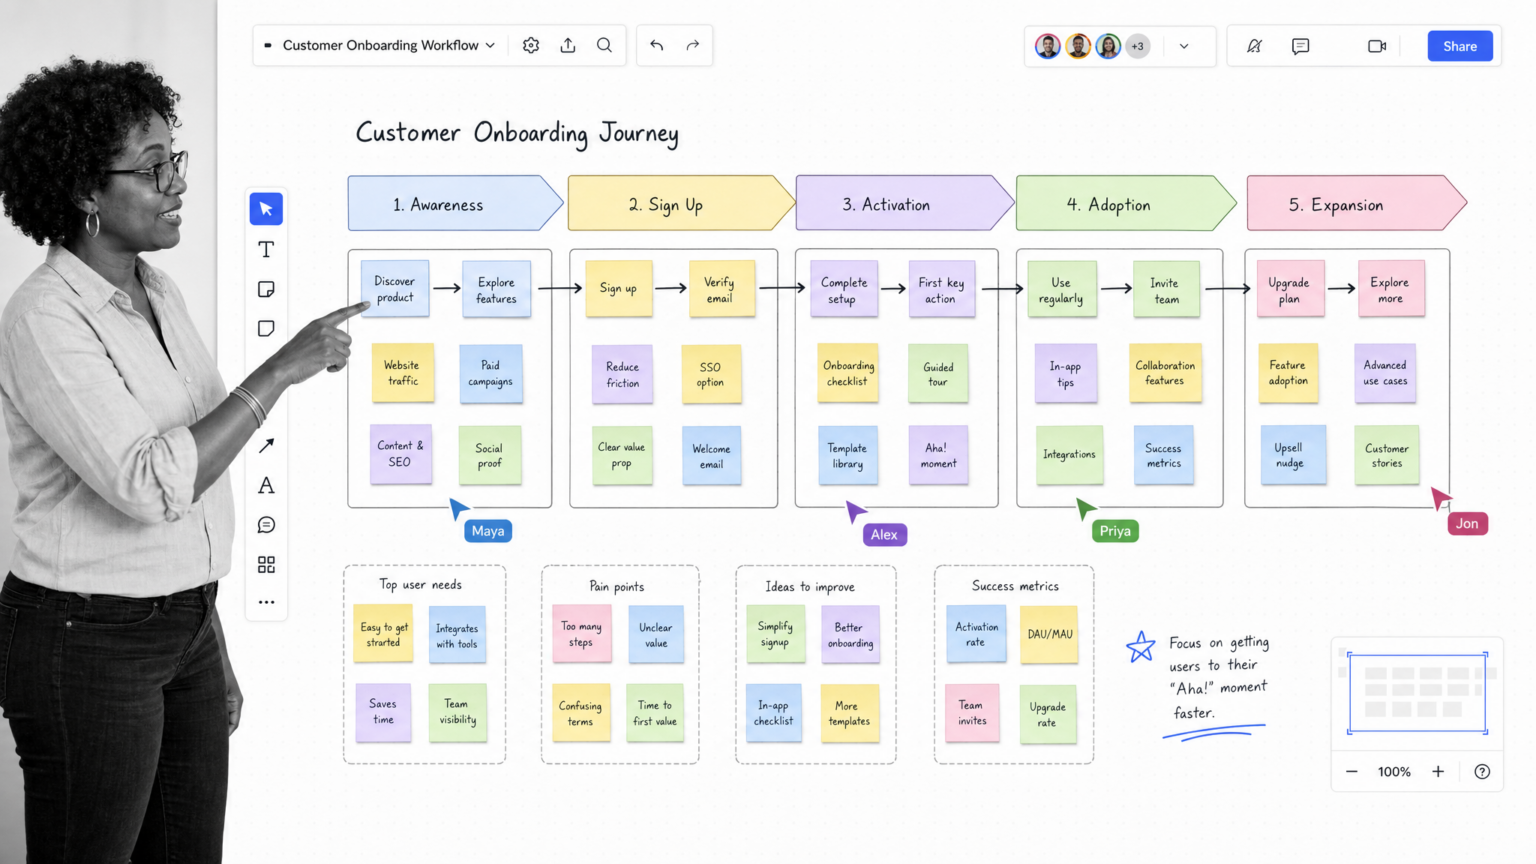Select the 2. Sign Up stage arrow
The image size is (1536, 864).
coord(680,203)
